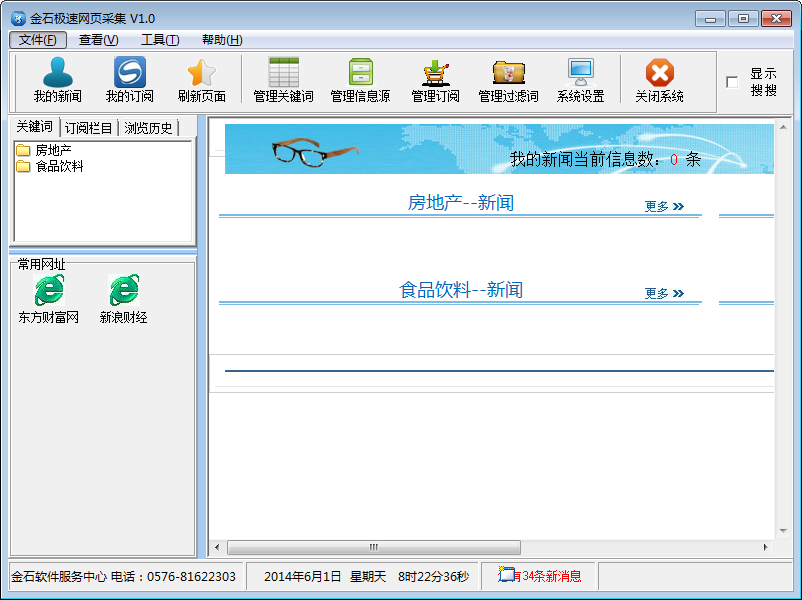Open 管理信息源 source manager

pyautogui.click(x=359, y=80)
